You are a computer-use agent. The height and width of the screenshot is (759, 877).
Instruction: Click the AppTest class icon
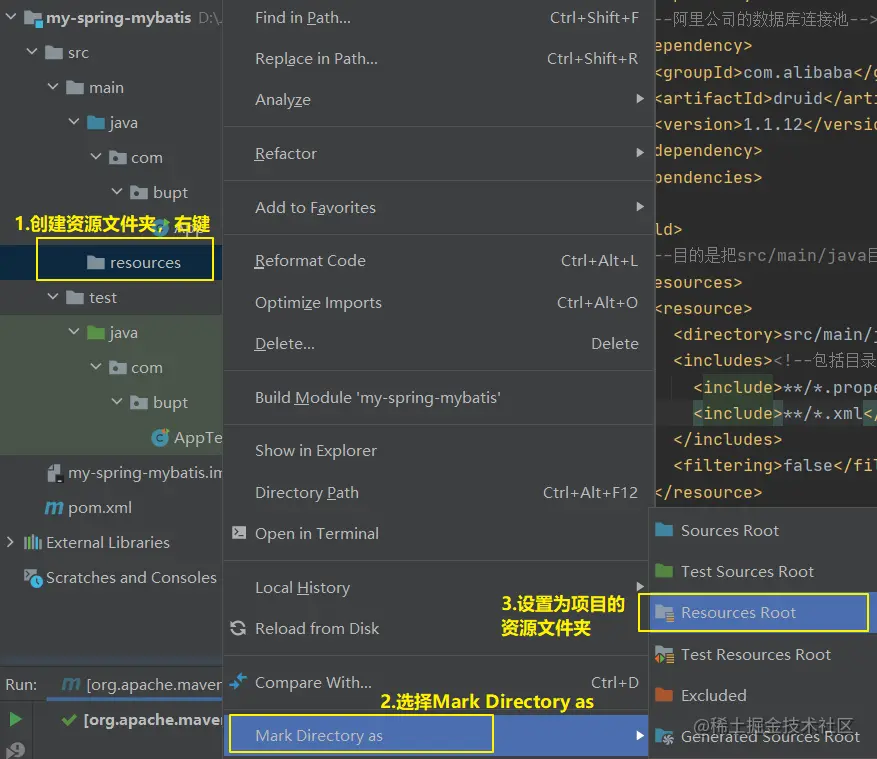160,437
